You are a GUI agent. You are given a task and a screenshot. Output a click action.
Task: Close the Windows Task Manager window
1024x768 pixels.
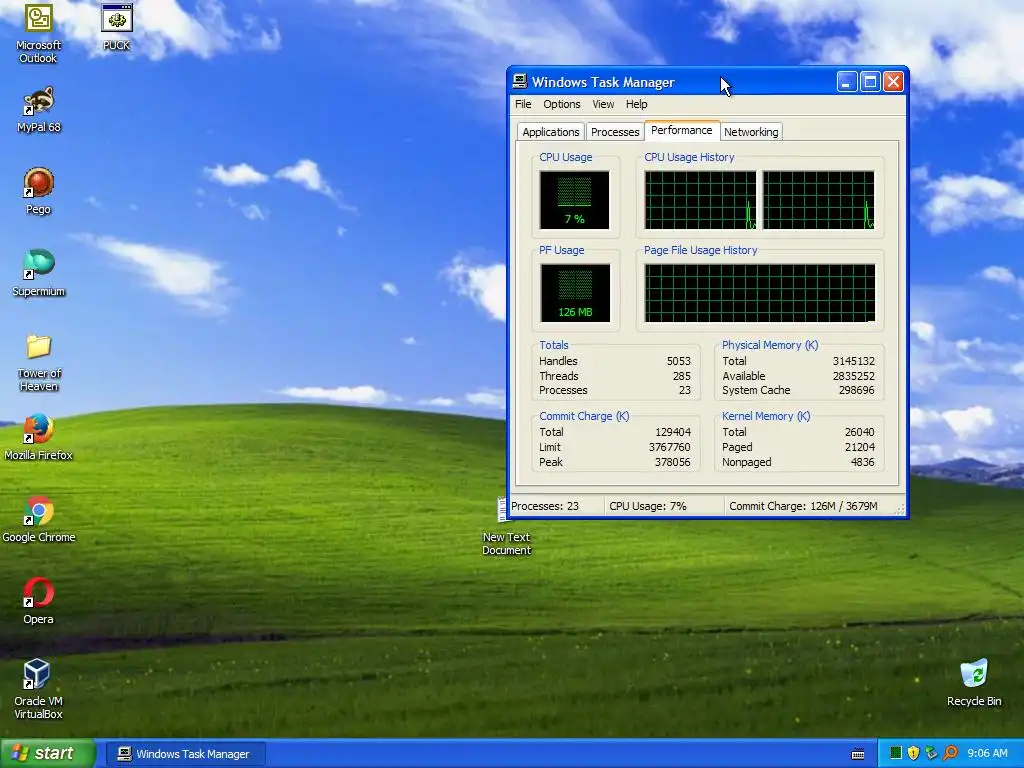pyautogui.click(x=893, y=82)
